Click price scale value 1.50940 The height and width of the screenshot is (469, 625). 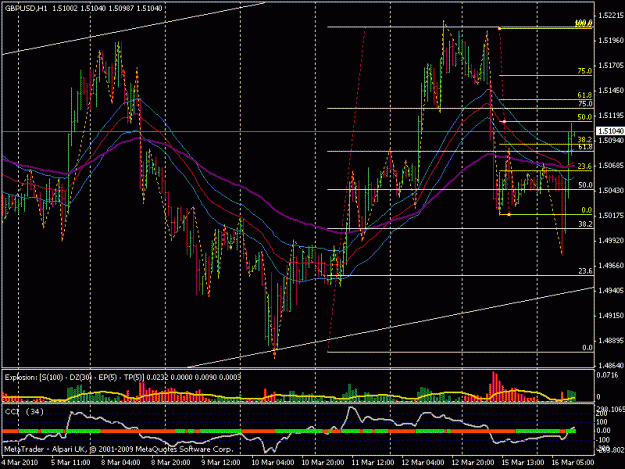tap(610, 140)
